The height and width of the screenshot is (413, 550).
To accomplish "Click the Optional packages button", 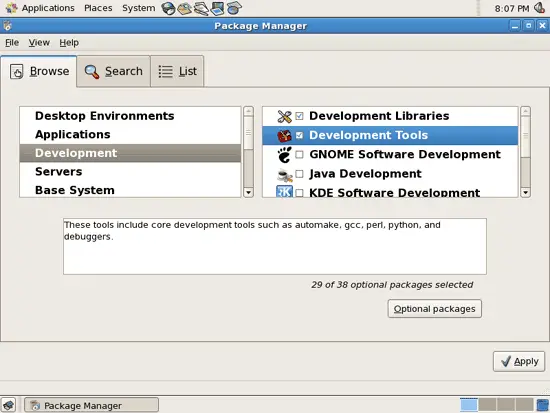I will pos(435,309).
